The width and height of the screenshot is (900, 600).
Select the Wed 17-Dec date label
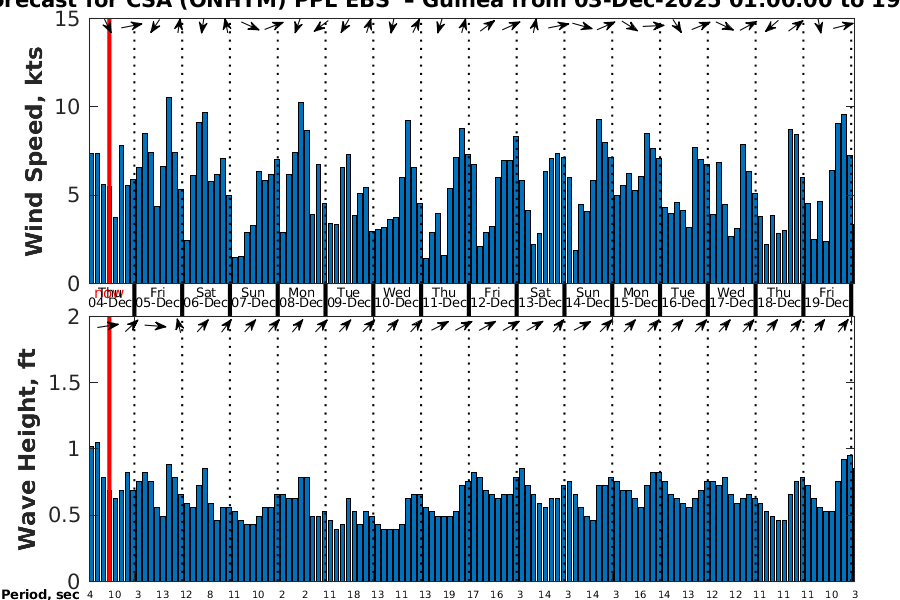[731, 298]
